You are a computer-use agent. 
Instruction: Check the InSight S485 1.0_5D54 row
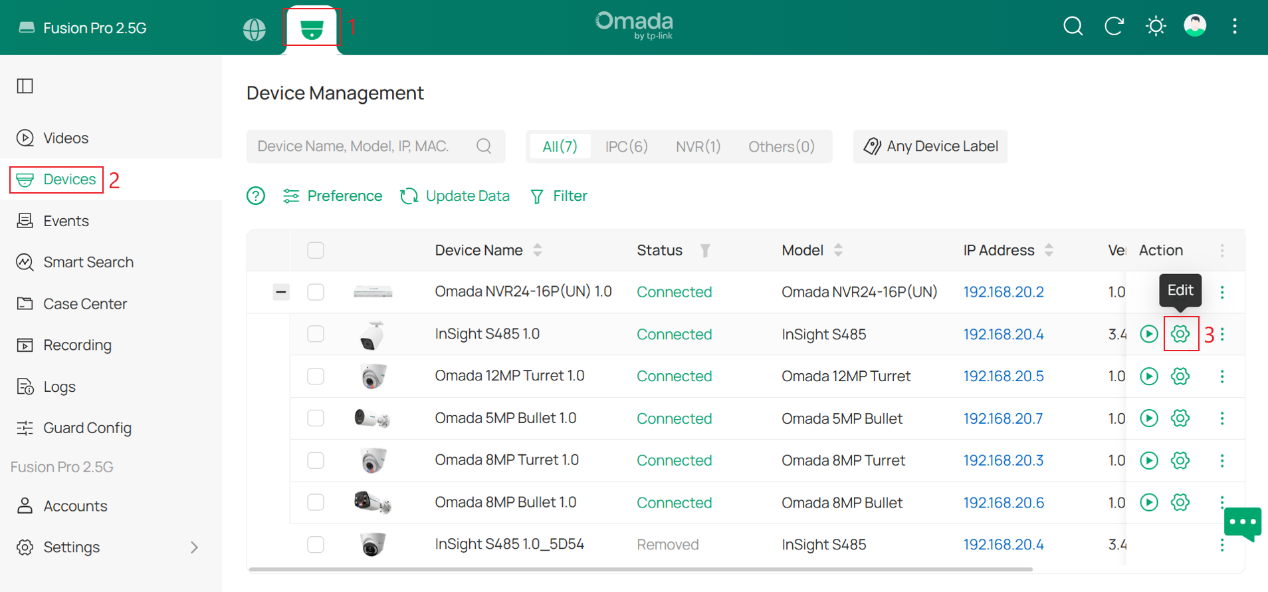point(316,545)
